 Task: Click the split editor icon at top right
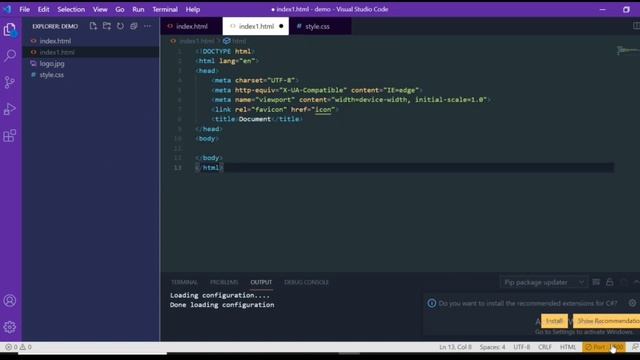[636, 26]
